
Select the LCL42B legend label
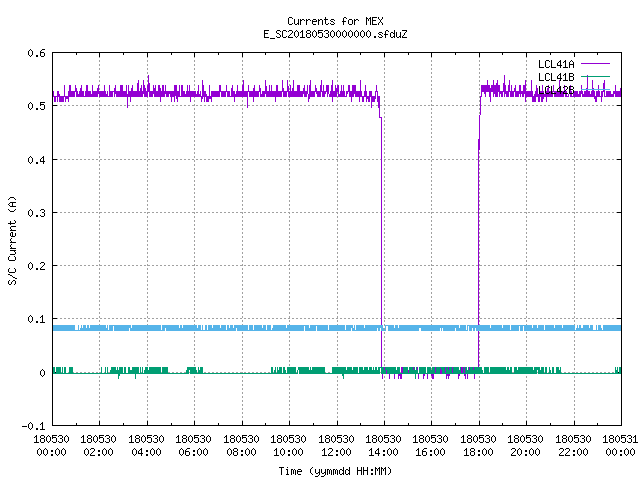[x=556, y=90]
